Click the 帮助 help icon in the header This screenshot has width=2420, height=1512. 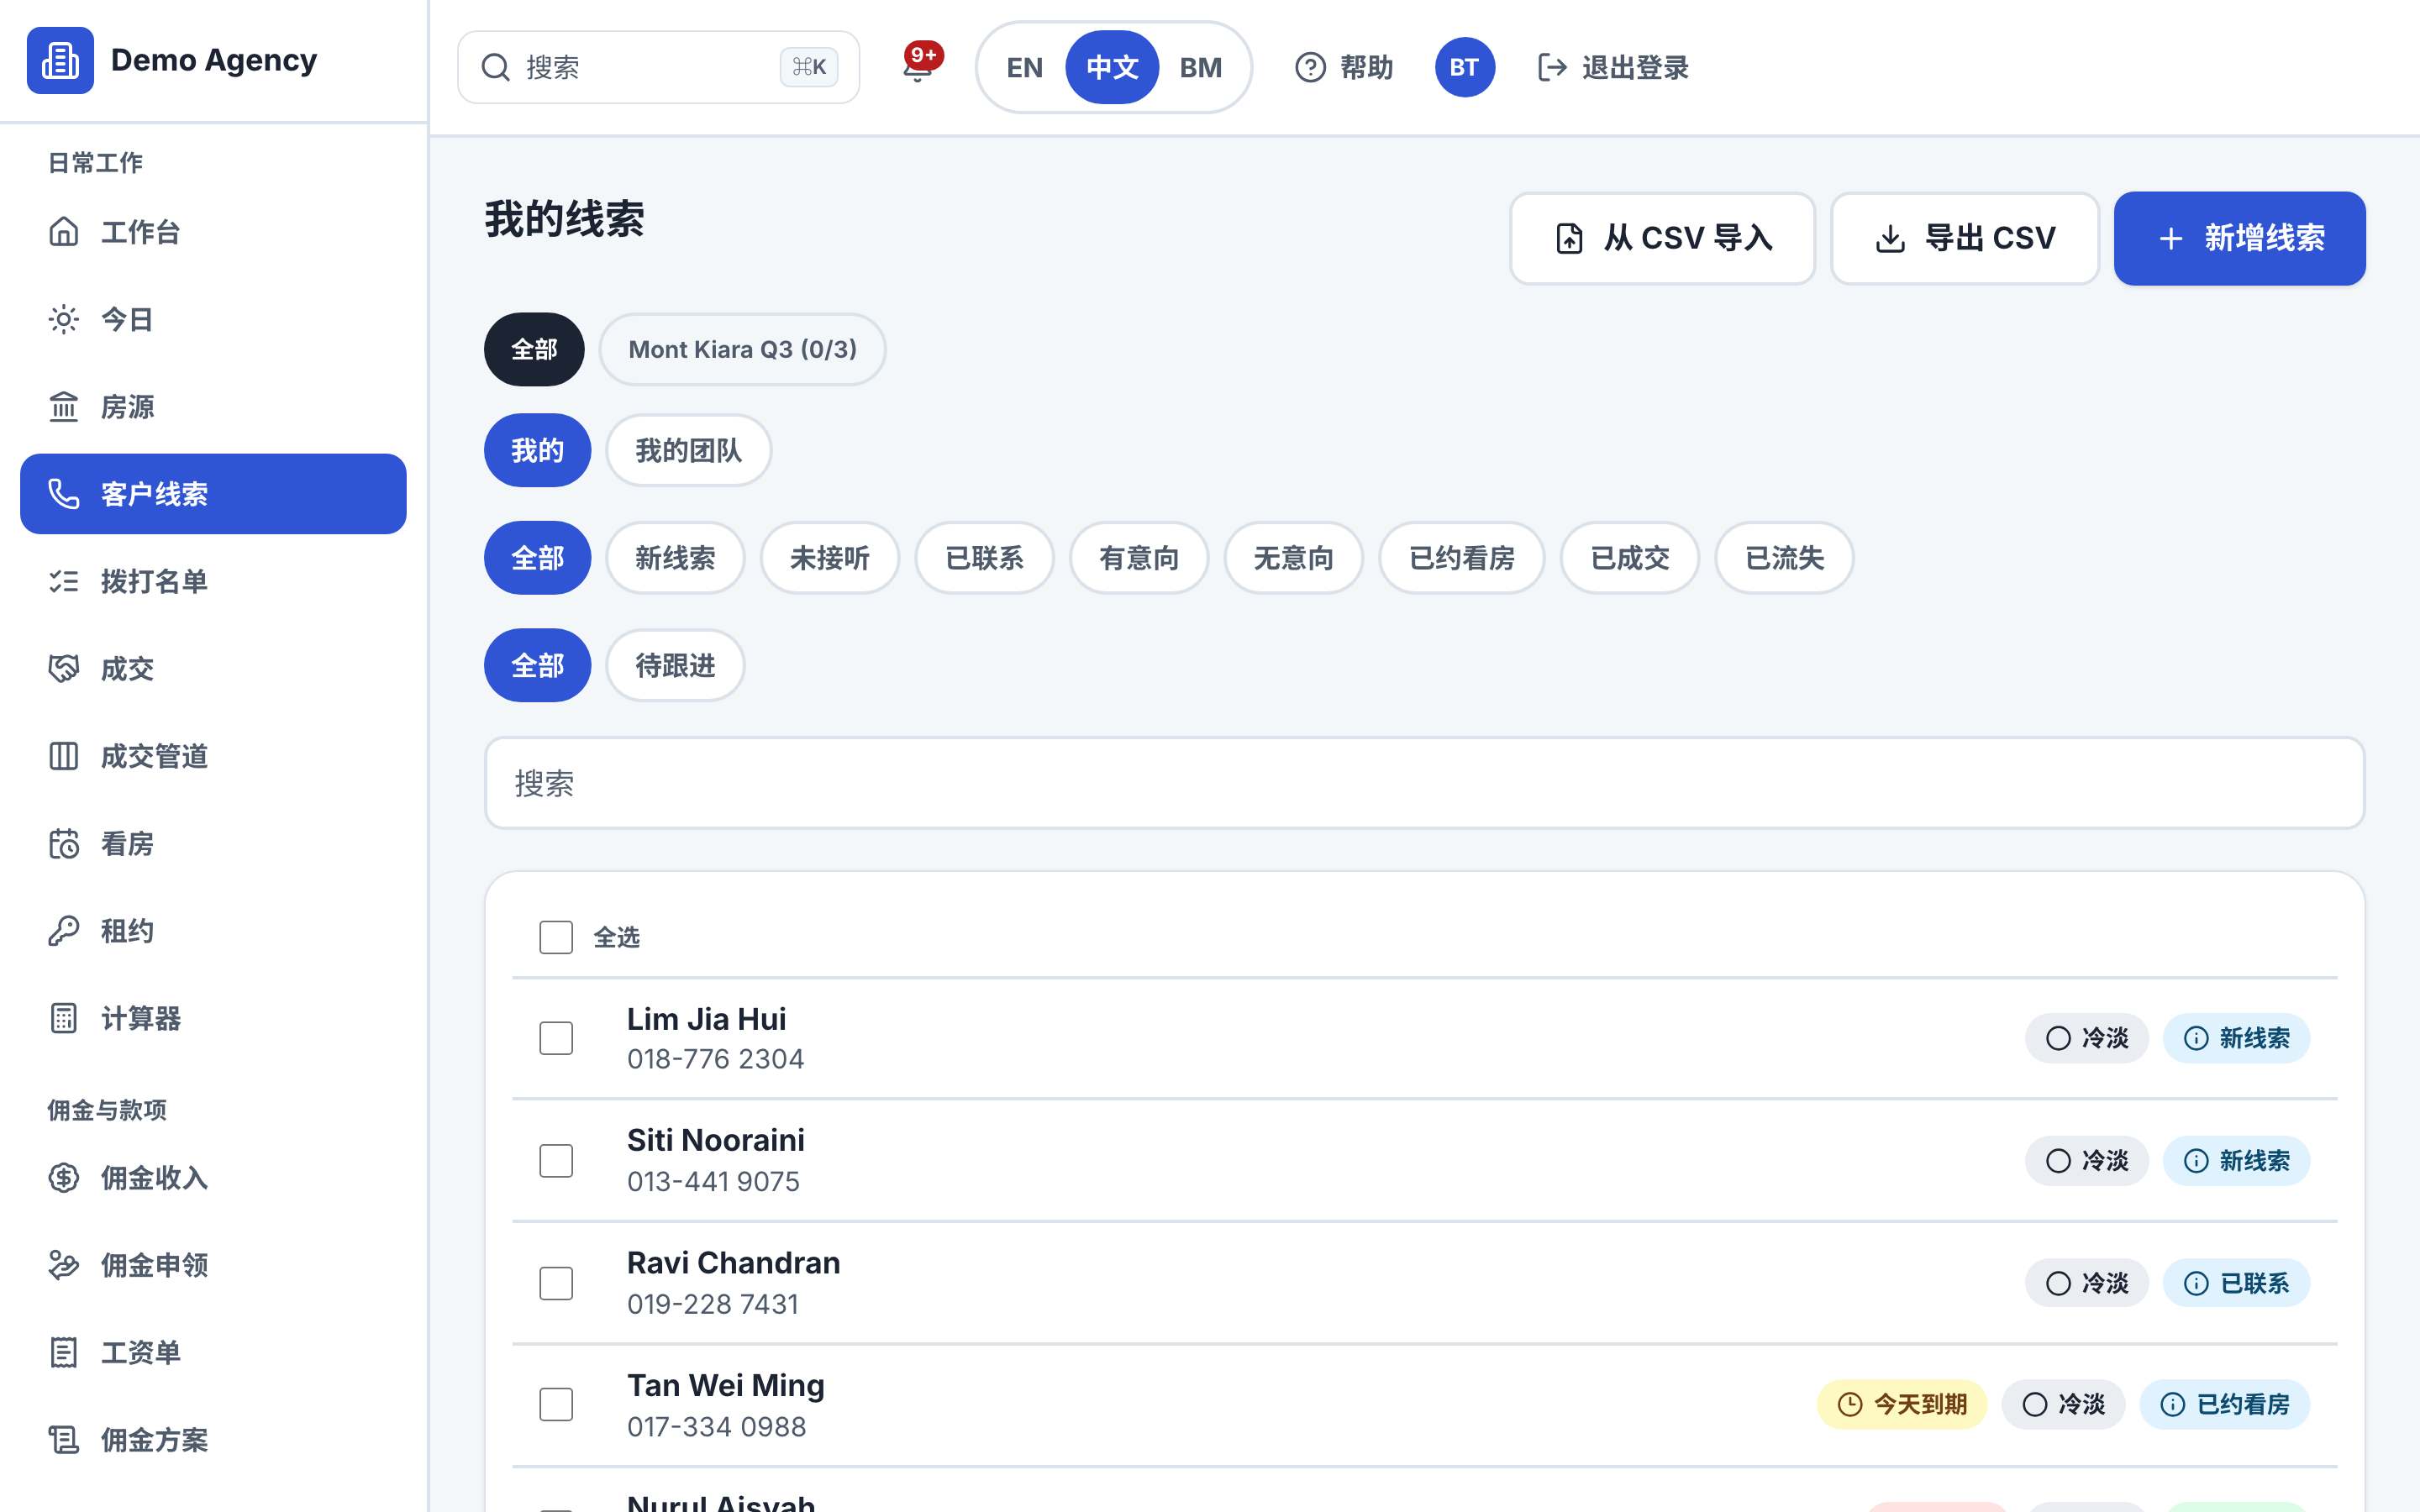click(1310, 67)
